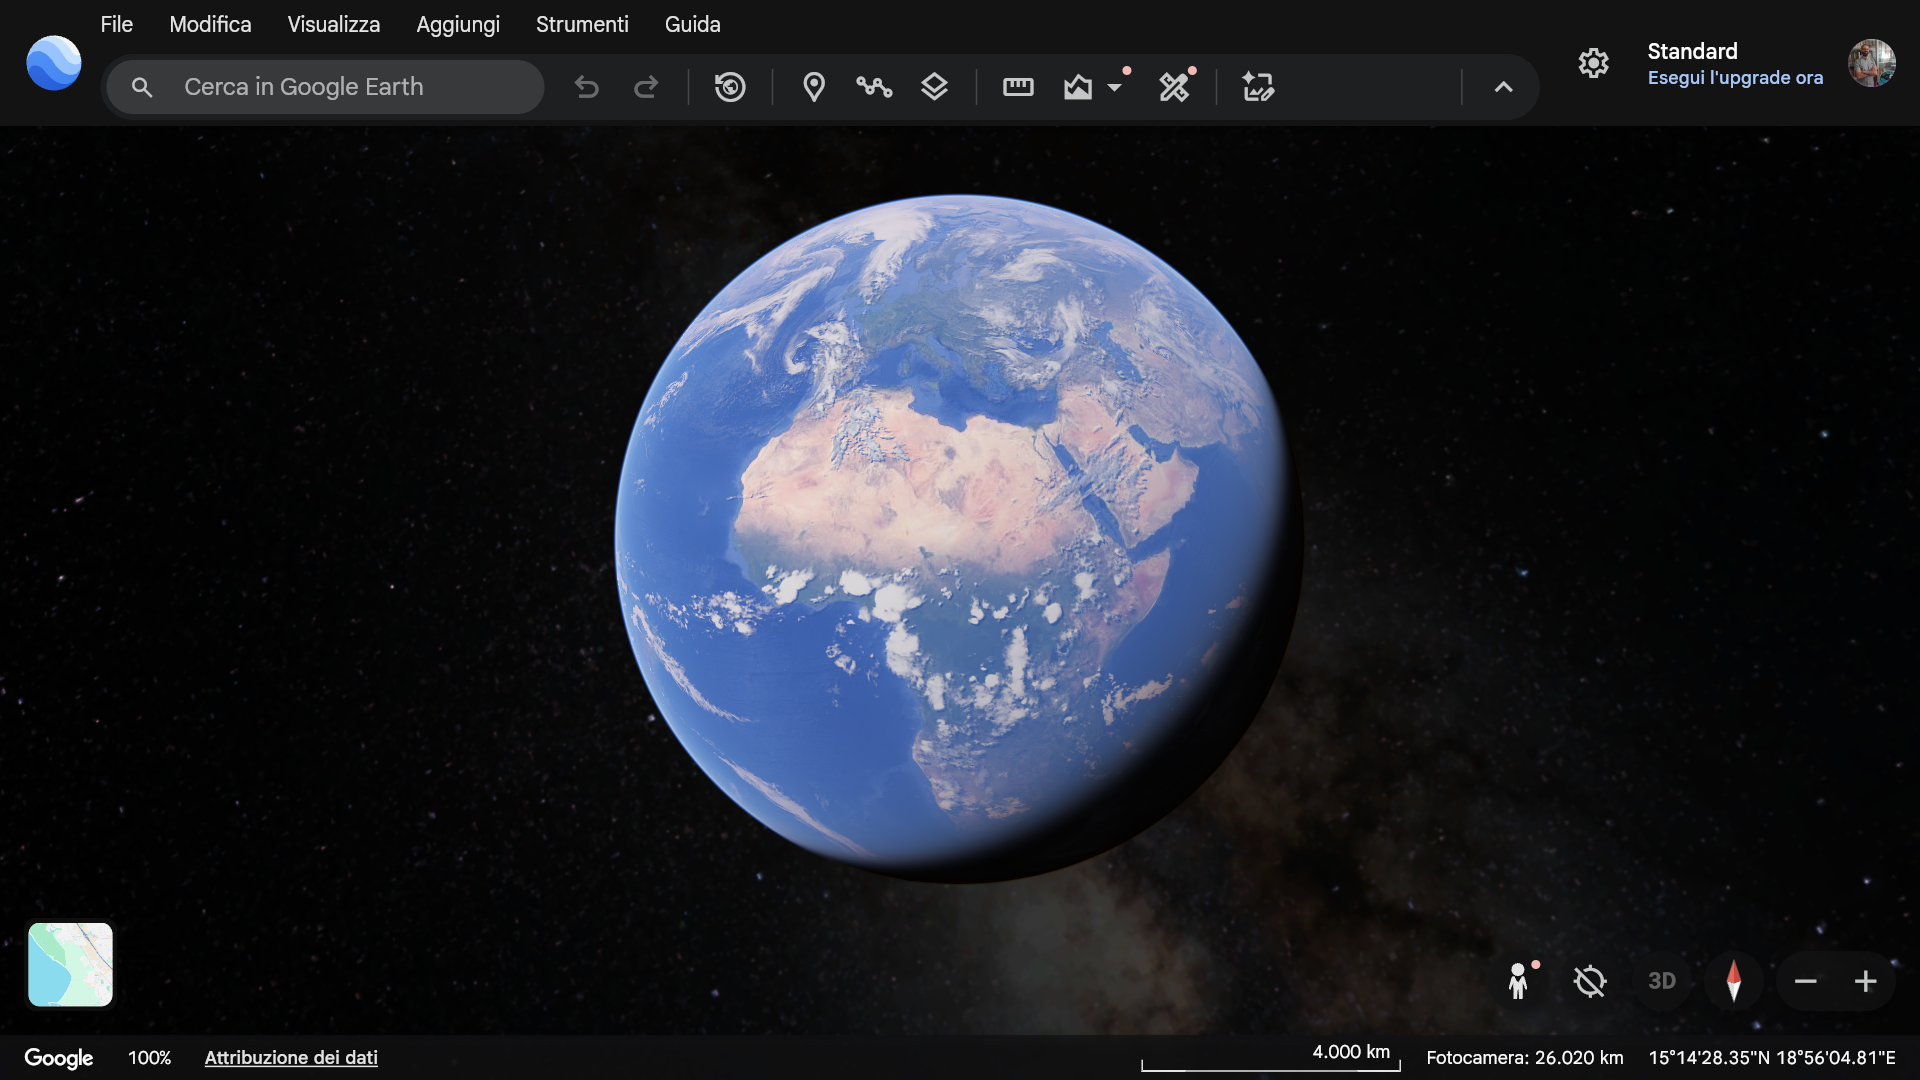Draw a path or polygon
Viewport: 1920px width, 1080px height.
coord(874,87)
